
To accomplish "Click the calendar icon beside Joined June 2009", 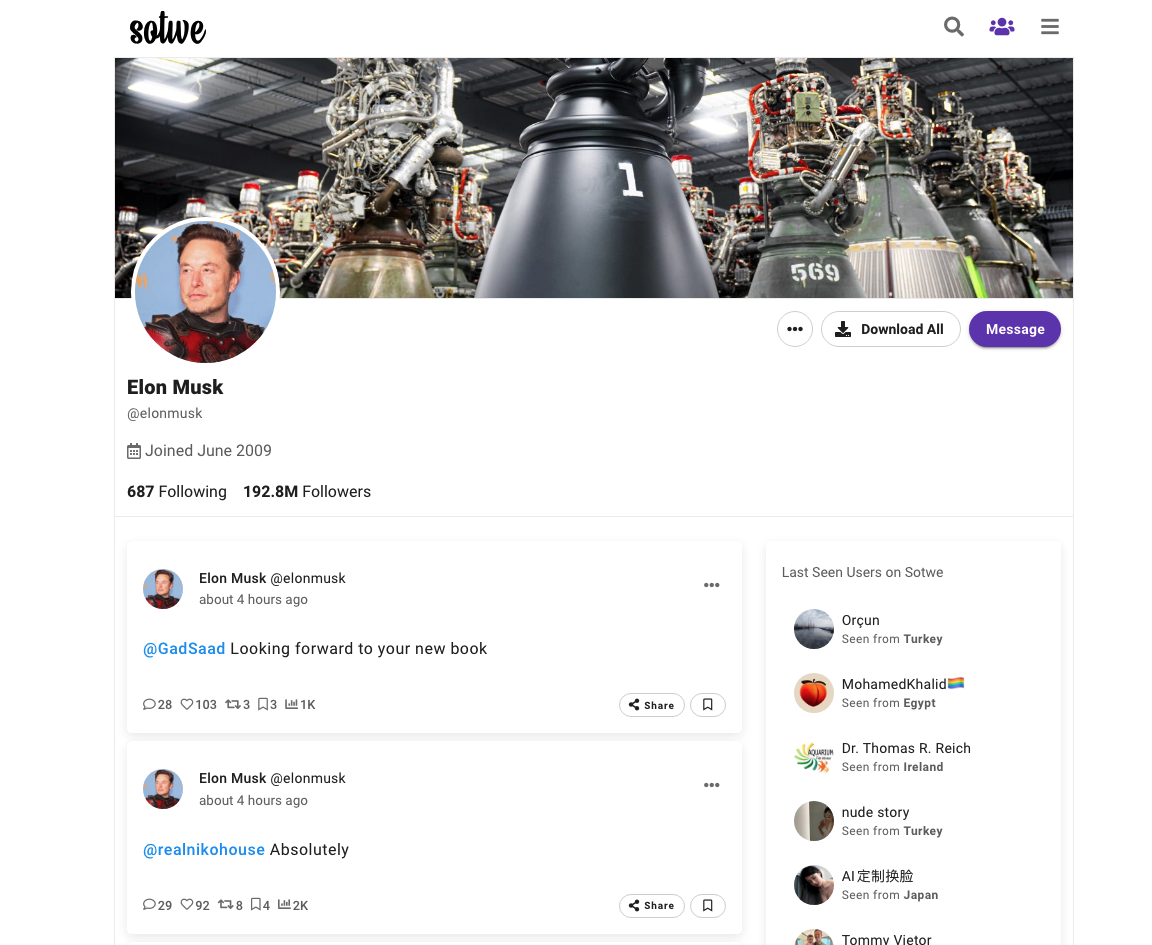I will (134, 451).
